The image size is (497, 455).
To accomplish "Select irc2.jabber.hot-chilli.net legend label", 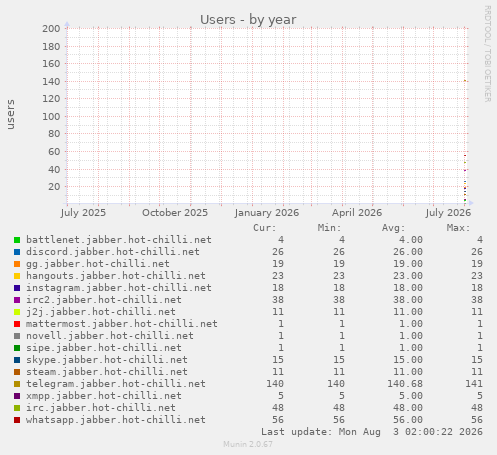I will pos(104,300).
